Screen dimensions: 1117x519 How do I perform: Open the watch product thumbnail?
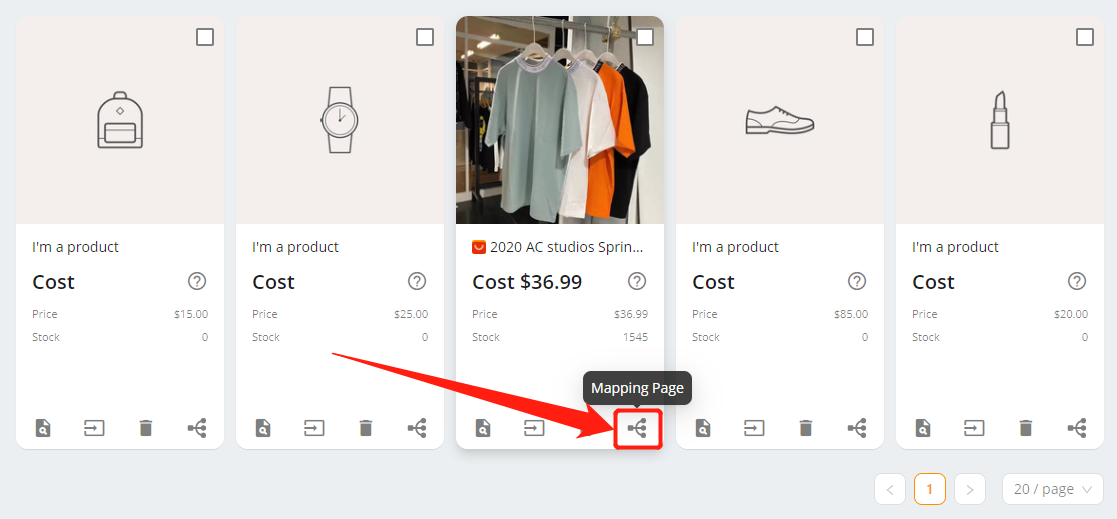tap(340, 120)
